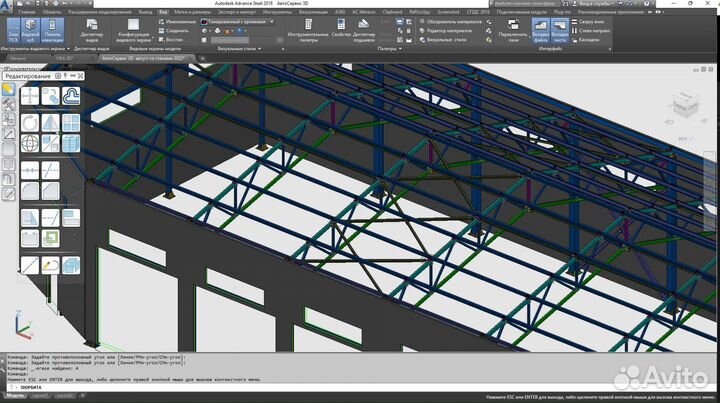720x403 pixels.
Task: Click Join viewports (Соединить) button
Action: click(x=174, y=31)
